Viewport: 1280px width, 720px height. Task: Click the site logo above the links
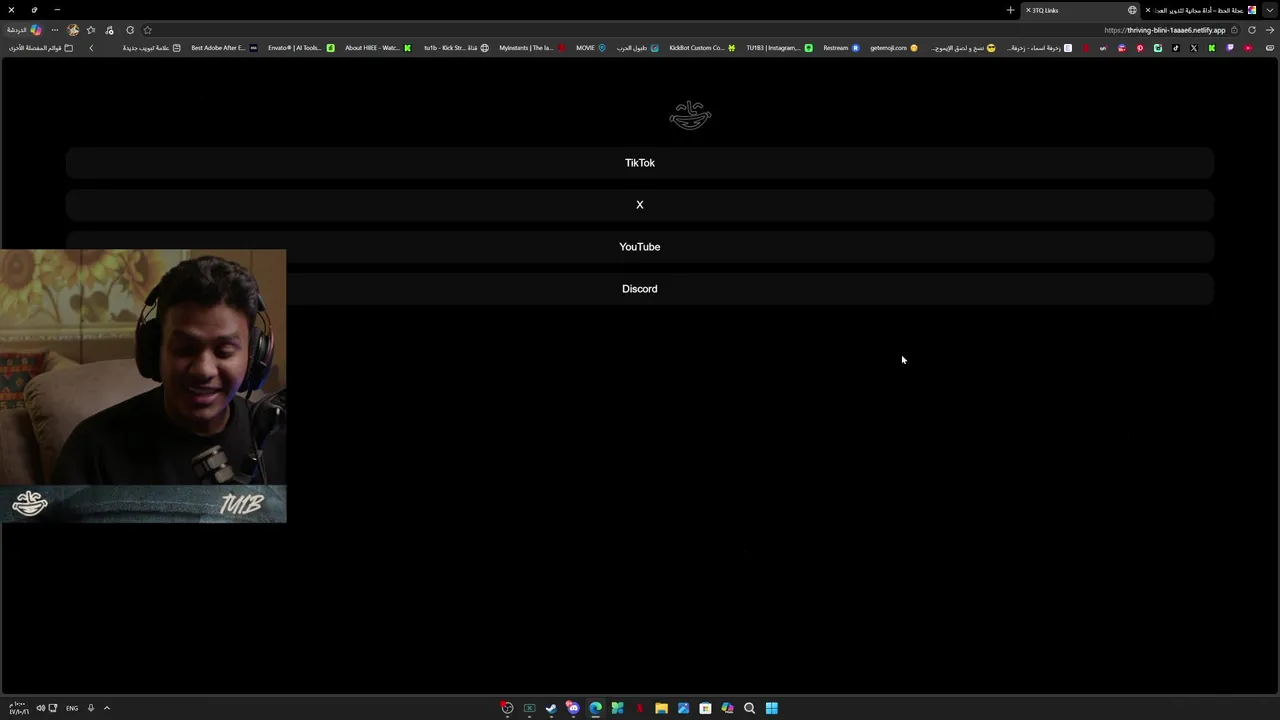coord(690,115)
